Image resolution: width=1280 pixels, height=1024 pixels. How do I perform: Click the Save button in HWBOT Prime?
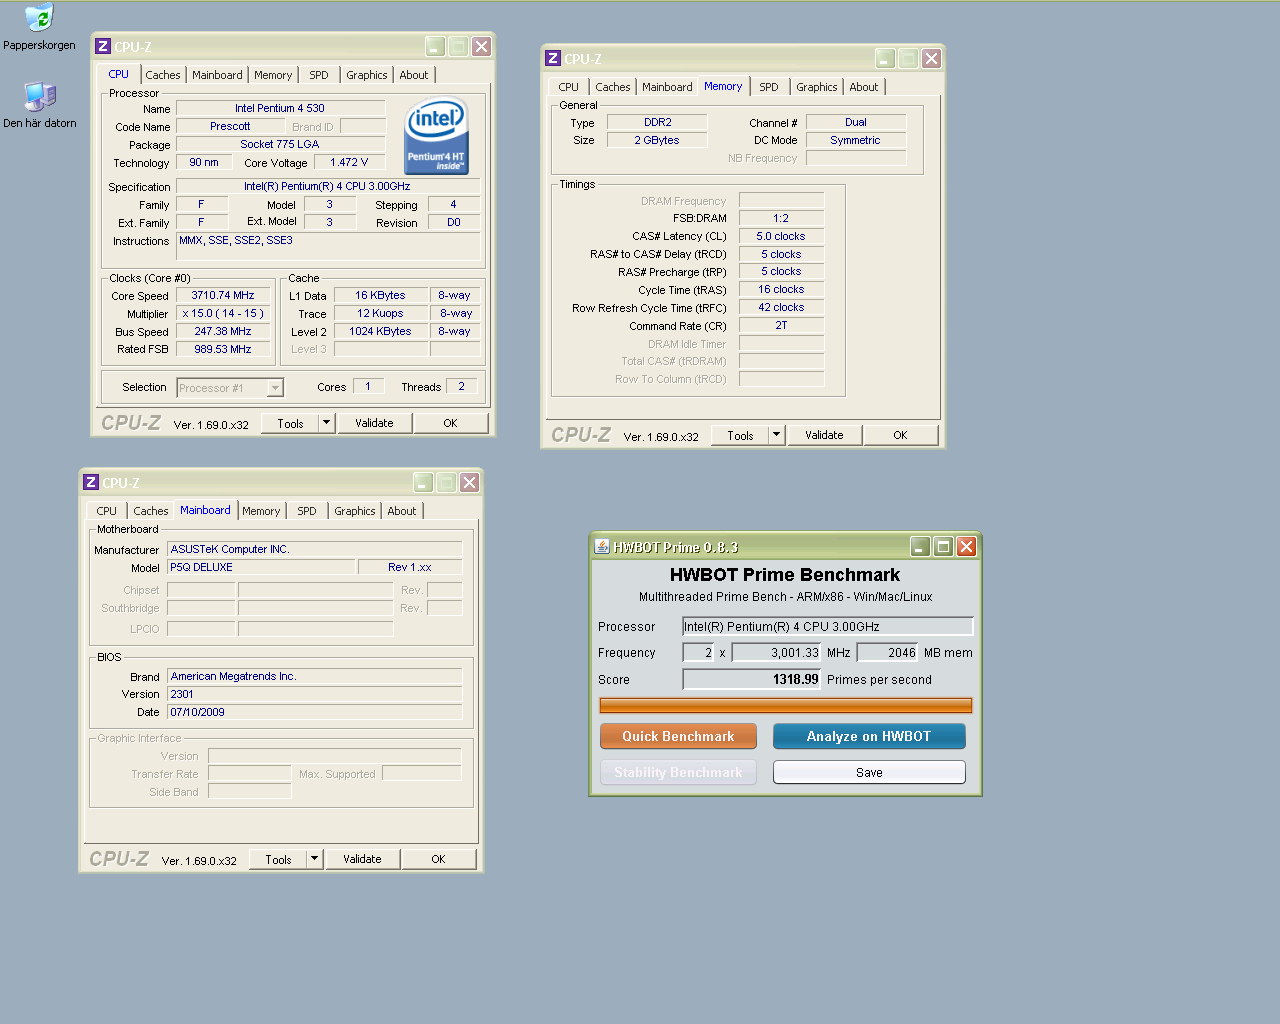coord(869,772)
